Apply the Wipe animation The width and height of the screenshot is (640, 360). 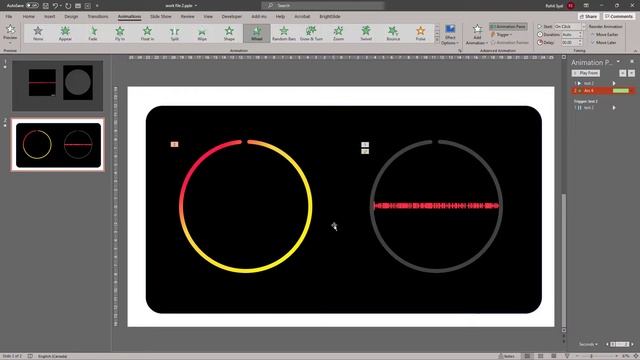202,33
